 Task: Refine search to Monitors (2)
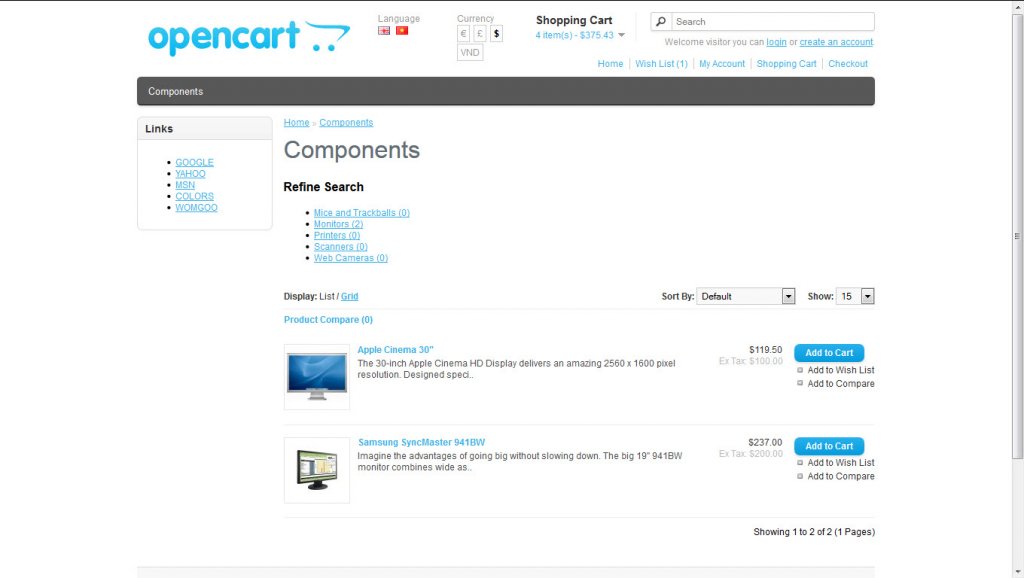coord(338,224)
